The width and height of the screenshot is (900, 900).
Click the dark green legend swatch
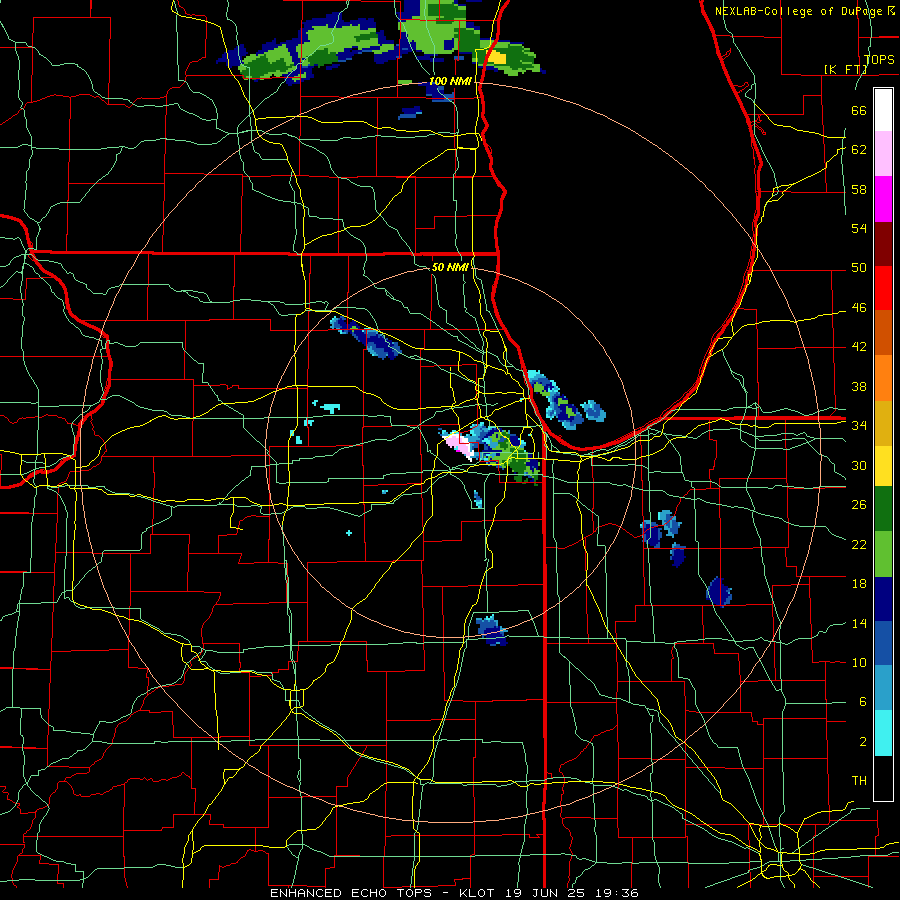coord(883,509)
